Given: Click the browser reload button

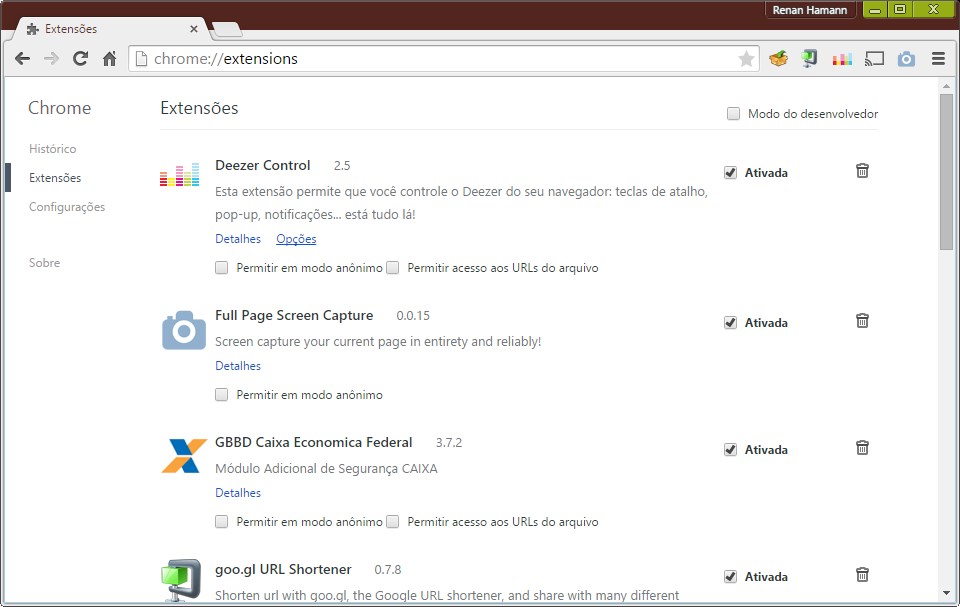Looking at the screenshot, I should click(x=80, y=59).
